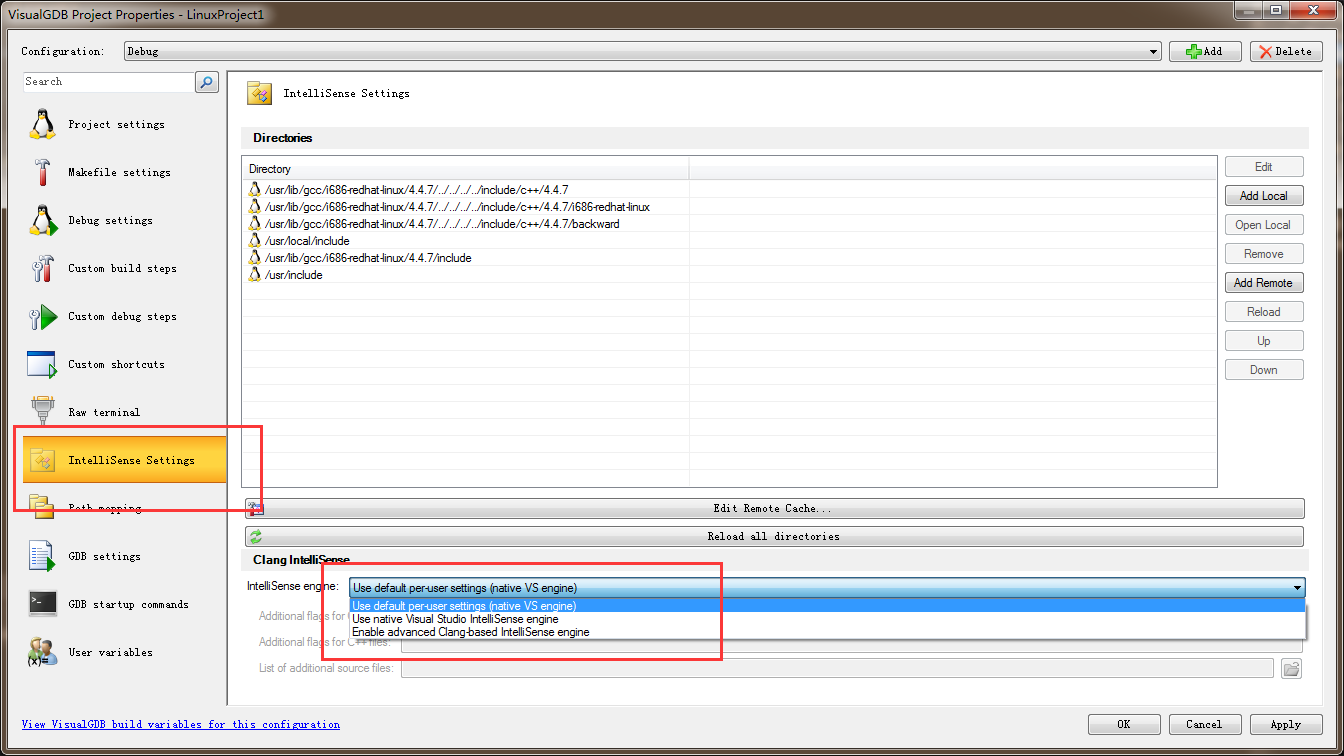Screen dimensions: 1344x756
Task: Open the GDB settings document icon
Action: pos(42,556)
